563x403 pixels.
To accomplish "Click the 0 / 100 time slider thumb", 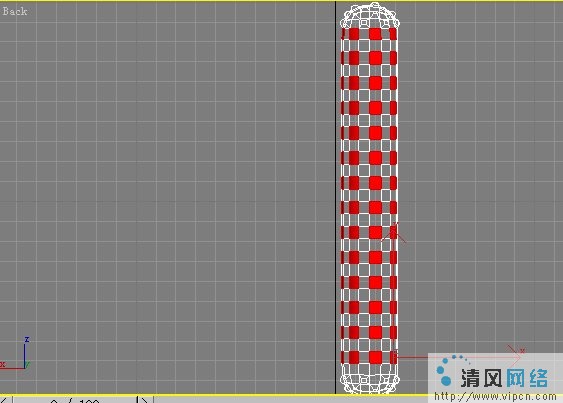I will (75, 400).
